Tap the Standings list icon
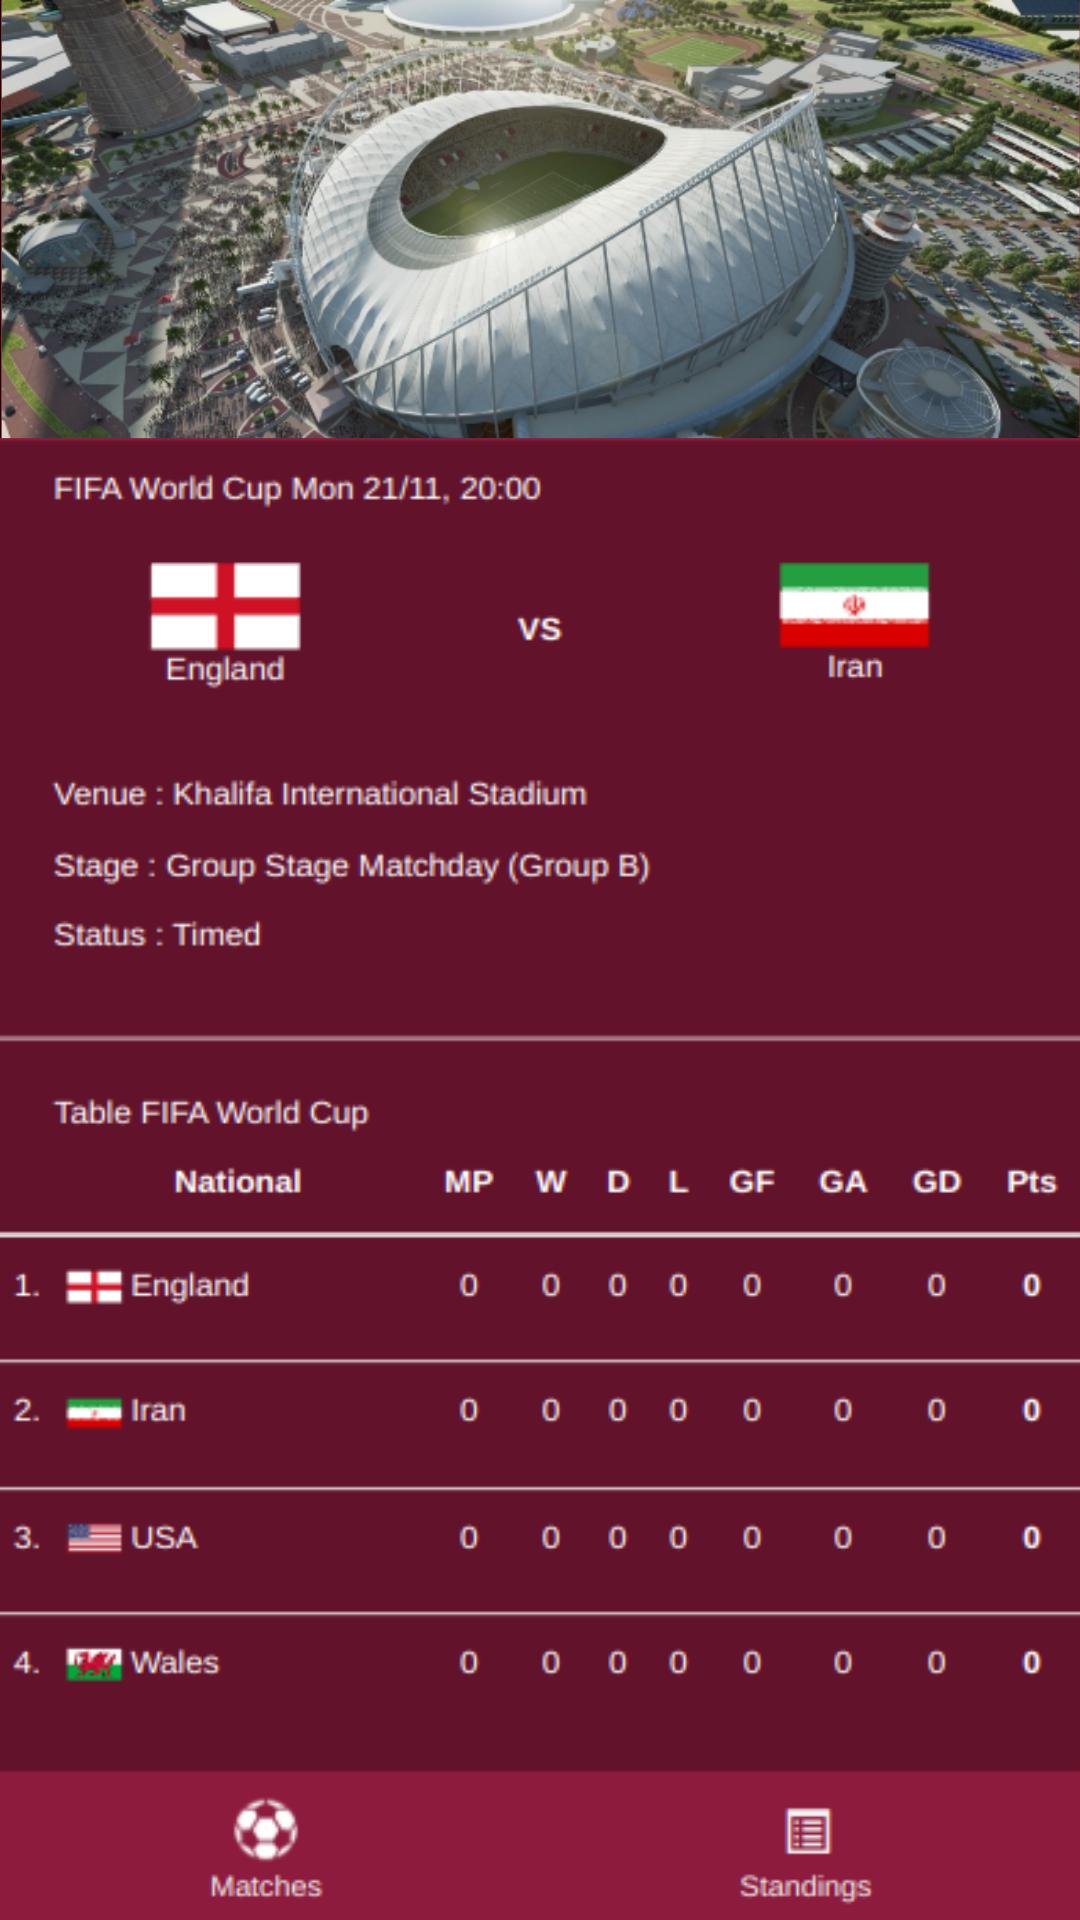Screen dimensions: 1080x1920 tap(807, 1831)
